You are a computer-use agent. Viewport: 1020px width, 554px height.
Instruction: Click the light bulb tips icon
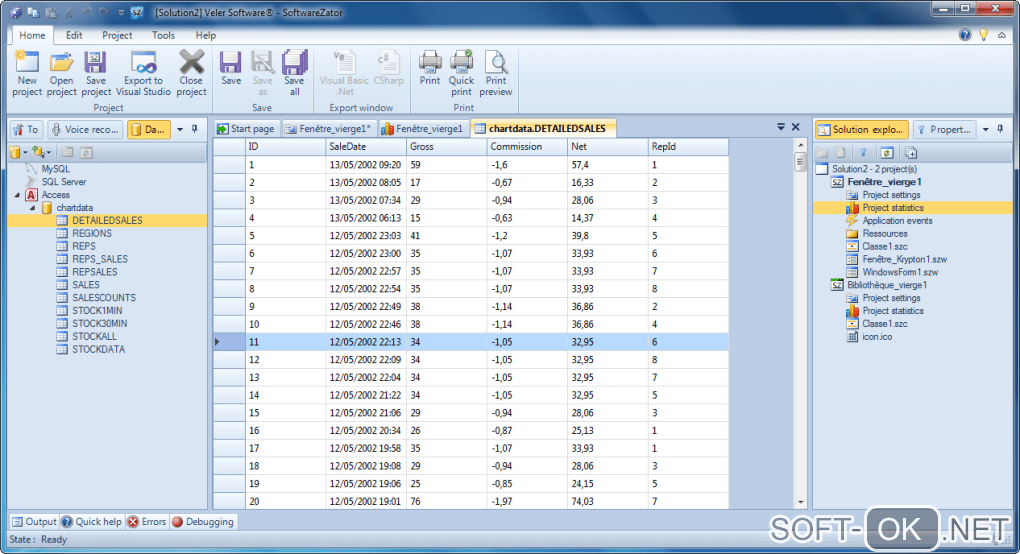pyautogui.click(x=984, y=35)
